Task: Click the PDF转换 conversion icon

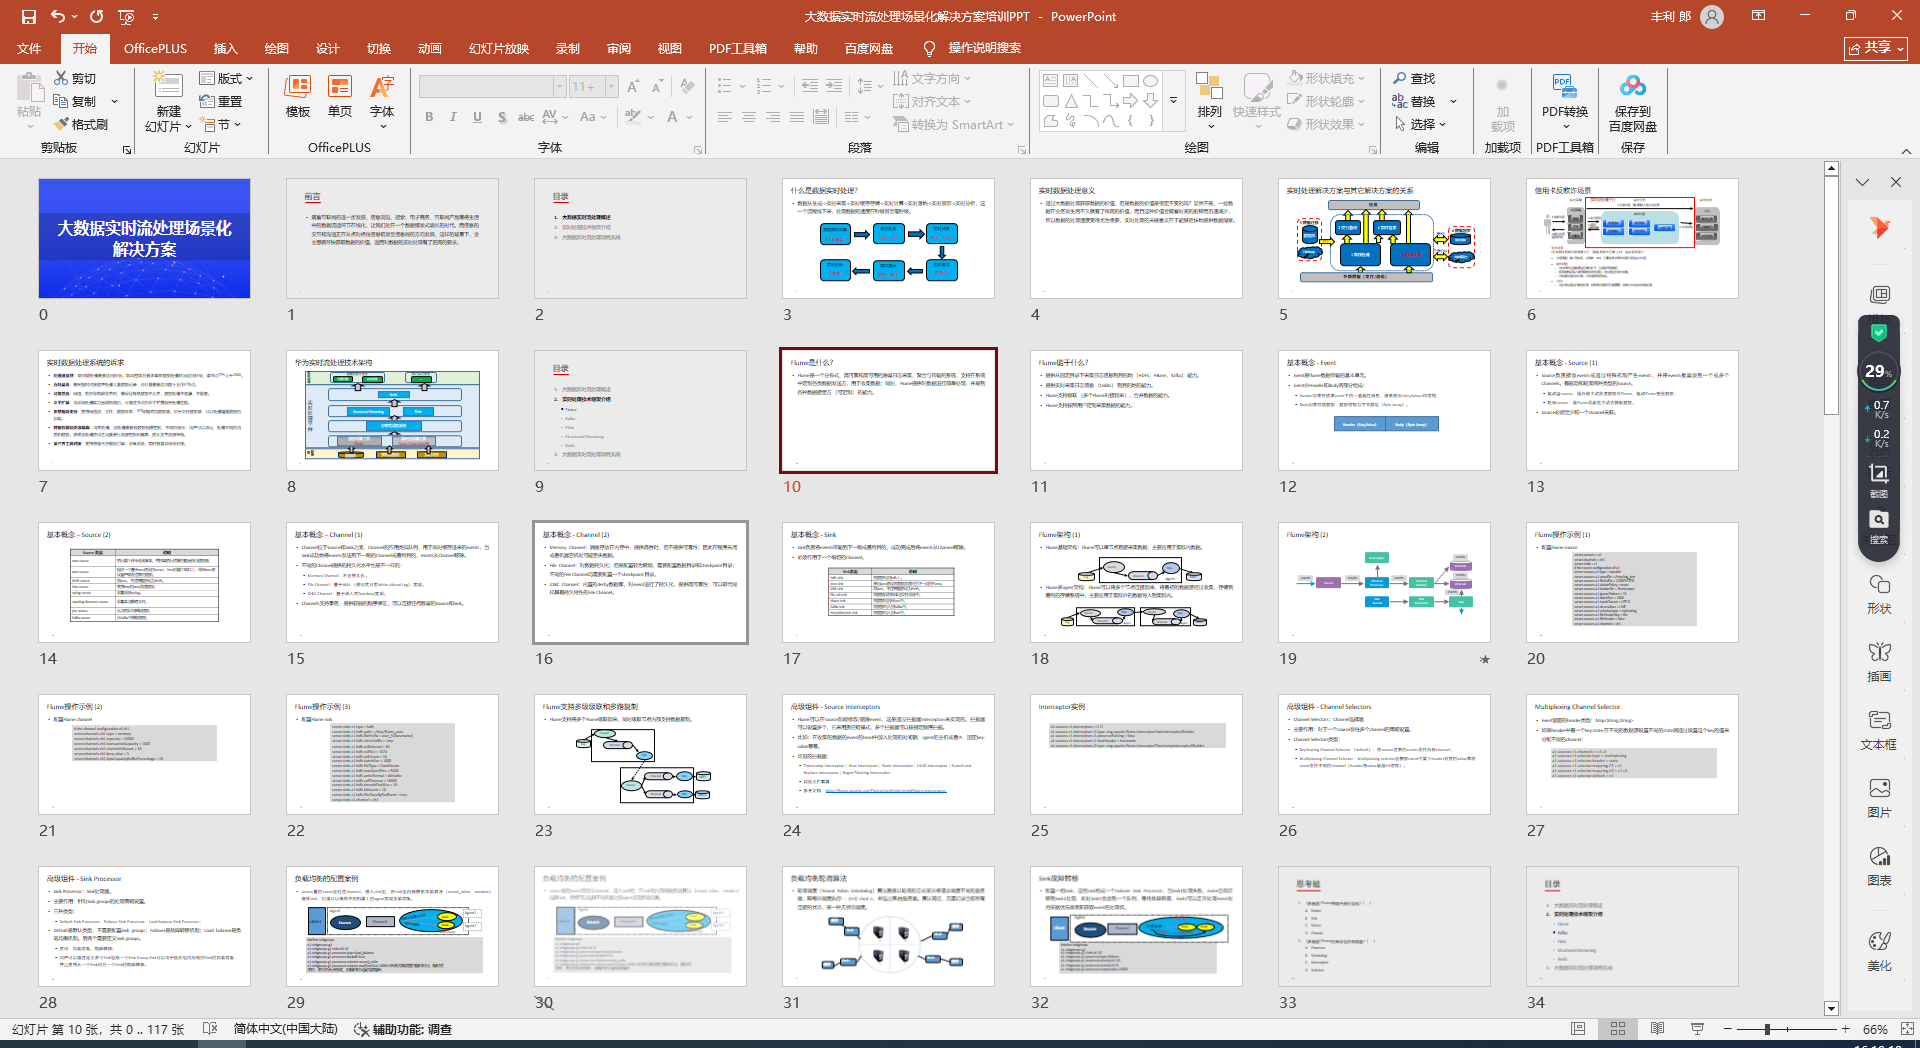Action: click(x=1564, y=97)
